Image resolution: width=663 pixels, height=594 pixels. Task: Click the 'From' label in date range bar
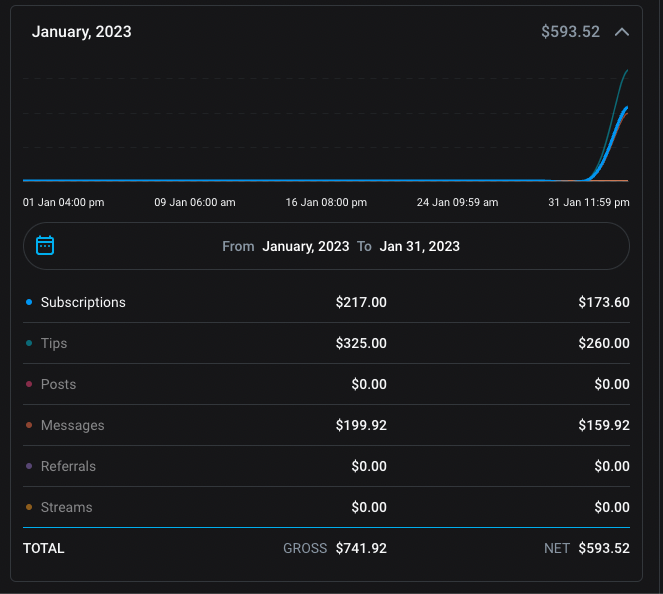point(238,246)
